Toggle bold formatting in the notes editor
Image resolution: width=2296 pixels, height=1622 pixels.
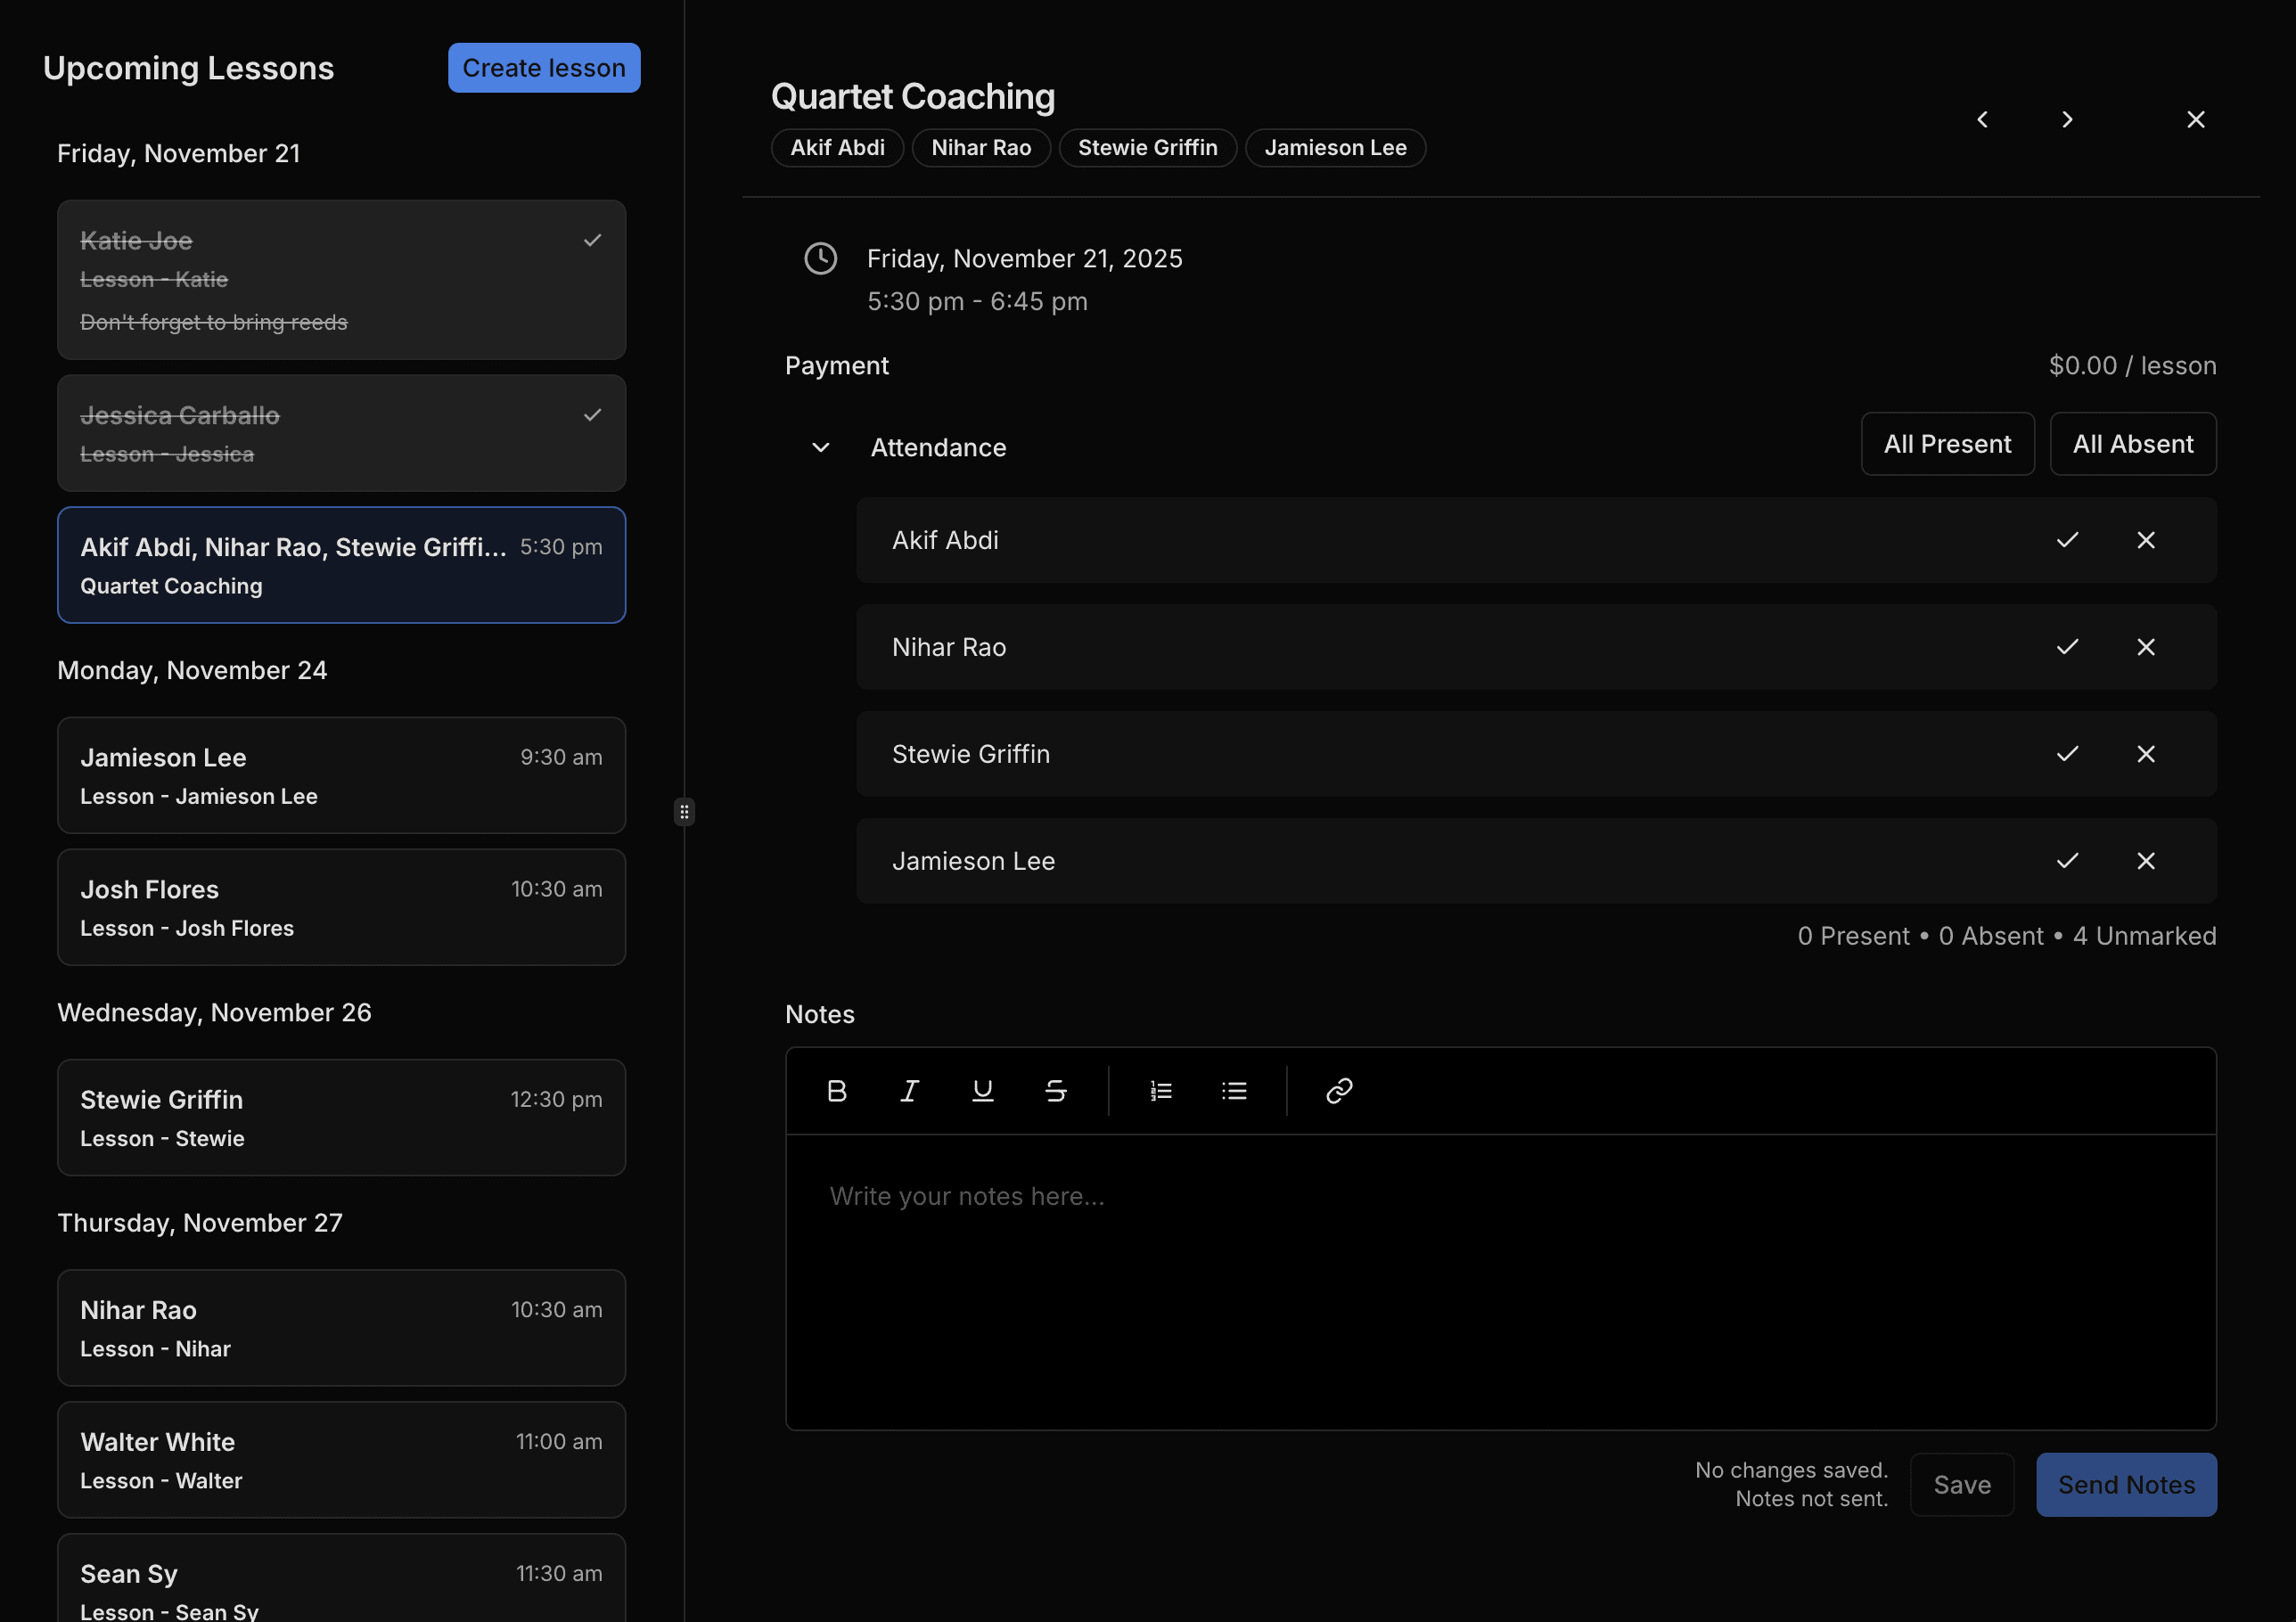[837, 1090]
